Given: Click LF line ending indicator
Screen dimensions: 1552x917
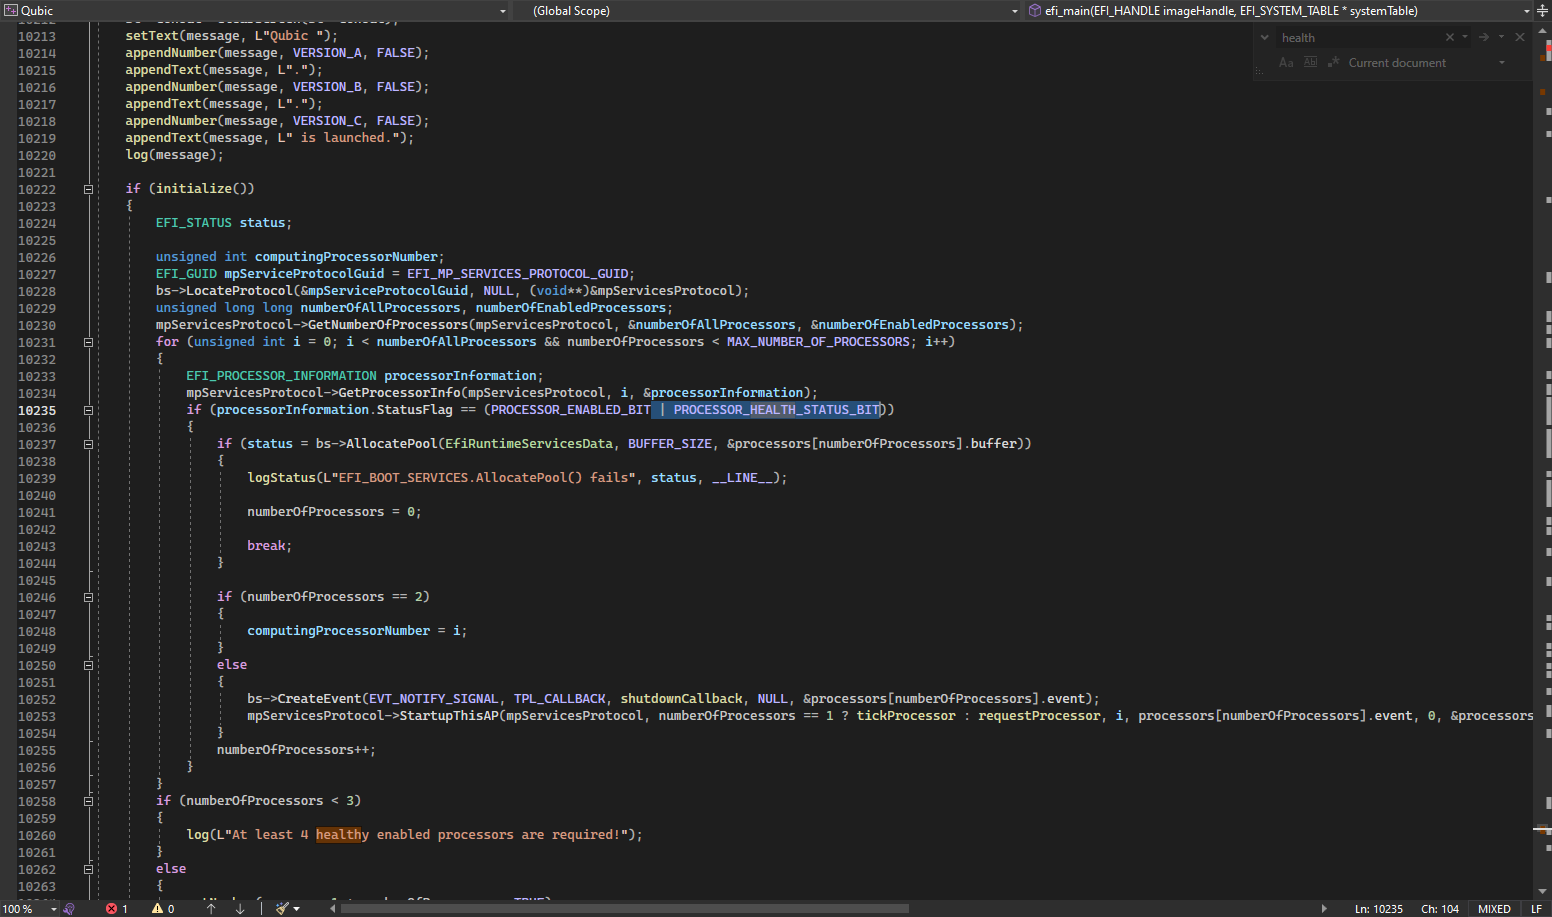Looking at the screenshot, I should tap(1537, 909).
